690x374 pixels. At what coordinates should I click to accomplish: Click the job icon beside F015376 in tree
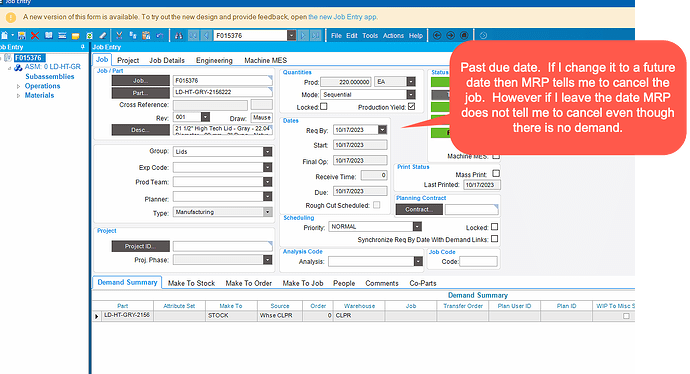(8, 58)
